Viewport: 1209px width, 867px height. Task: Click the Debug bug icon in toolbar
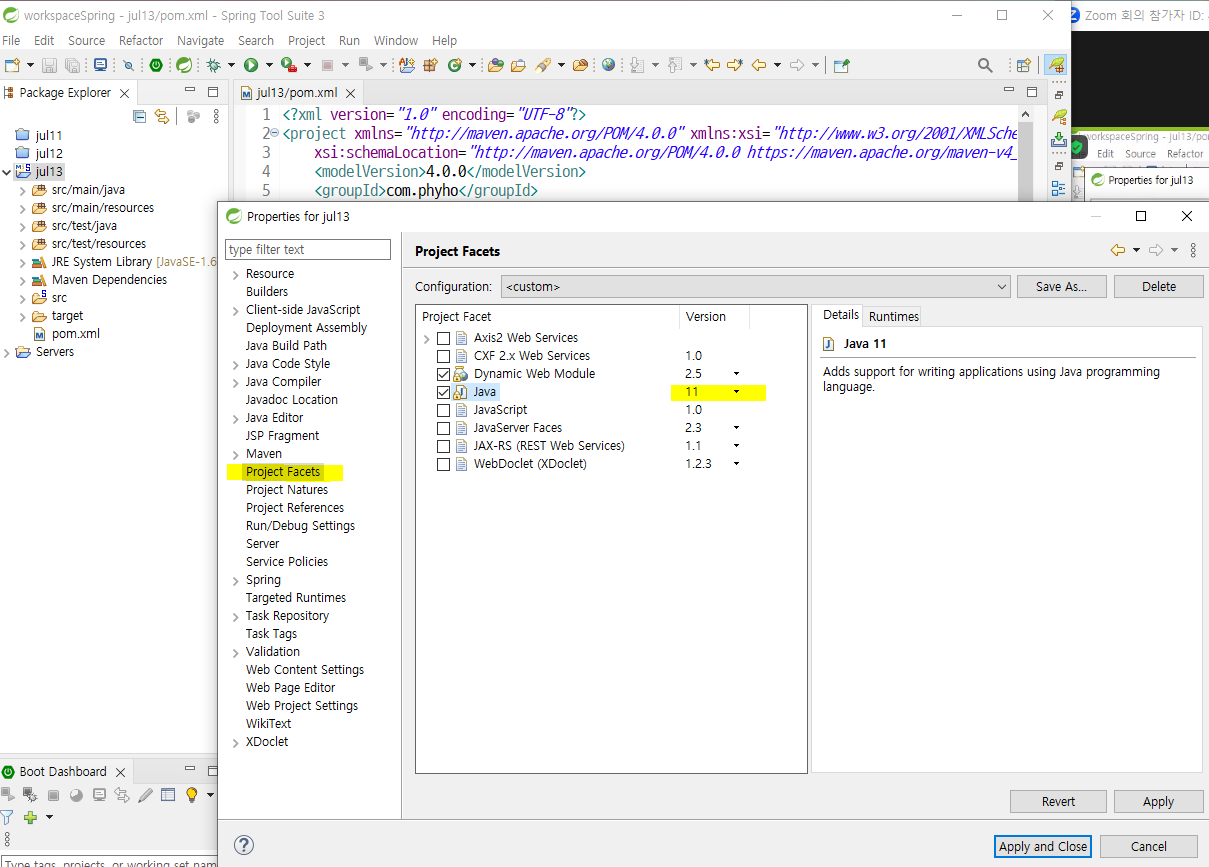click(213, 65)
